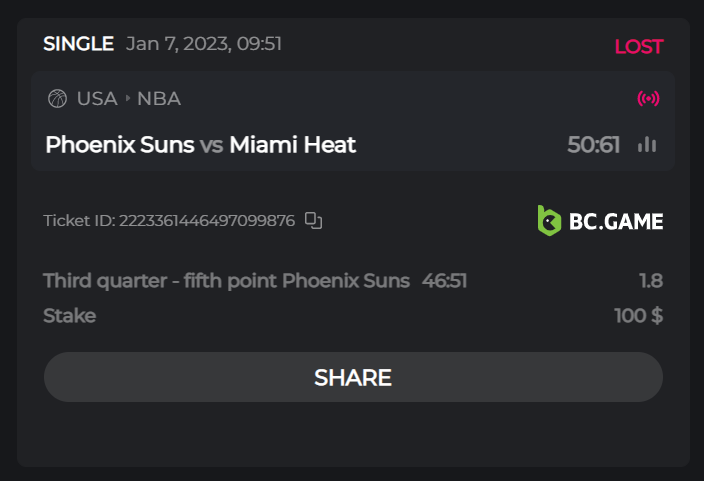
Task: Click the basketball sport icon
Action: 57,98
